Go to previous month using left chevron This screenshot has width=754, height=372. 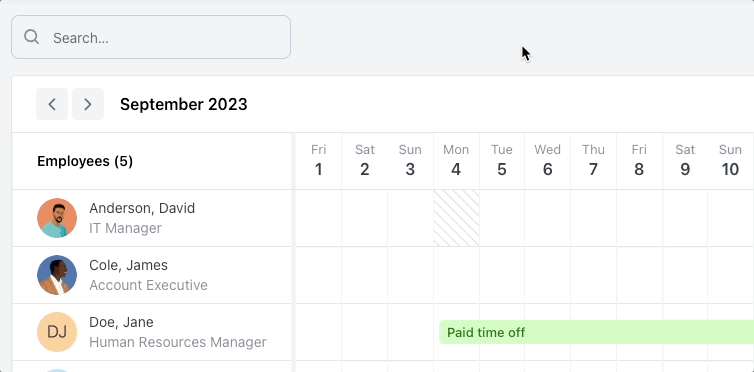coord(52,104)
